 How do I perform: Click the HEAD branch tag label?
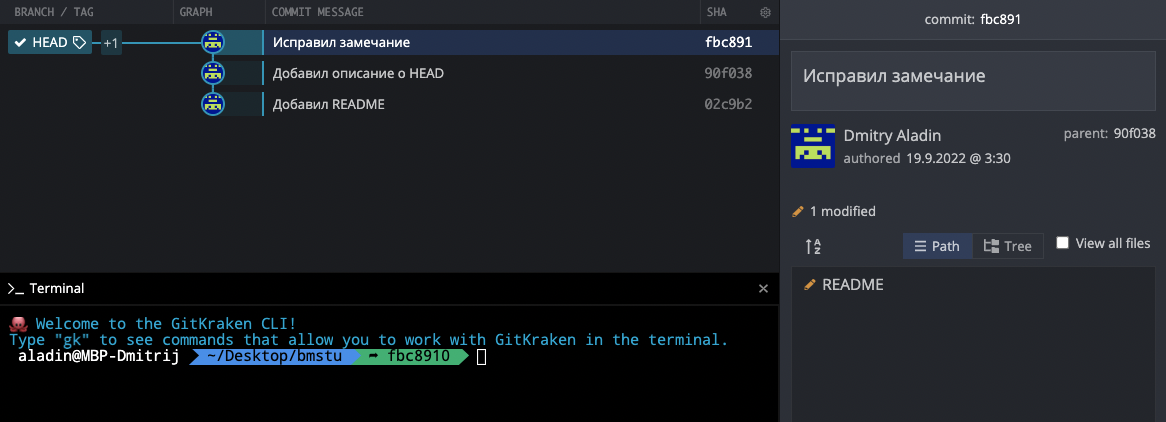(x=50, y=43)
